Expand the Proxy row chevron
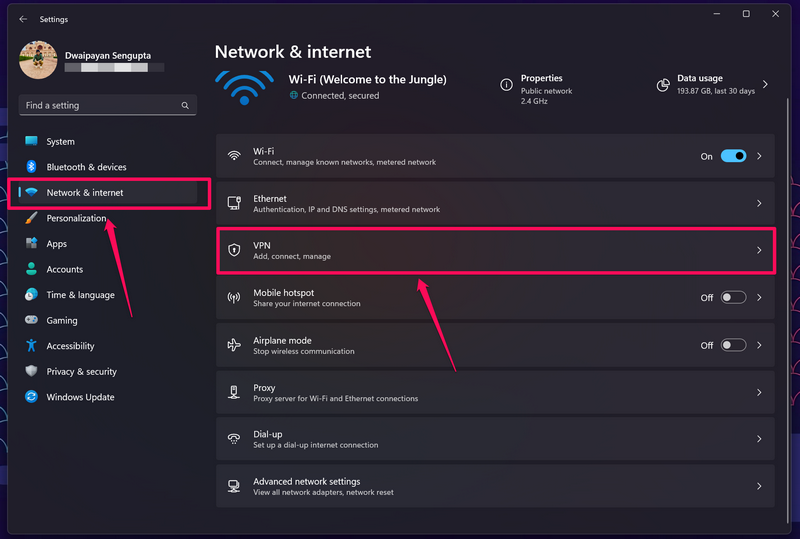The width and height of the screenshot is (800, 539). (759, 393)
